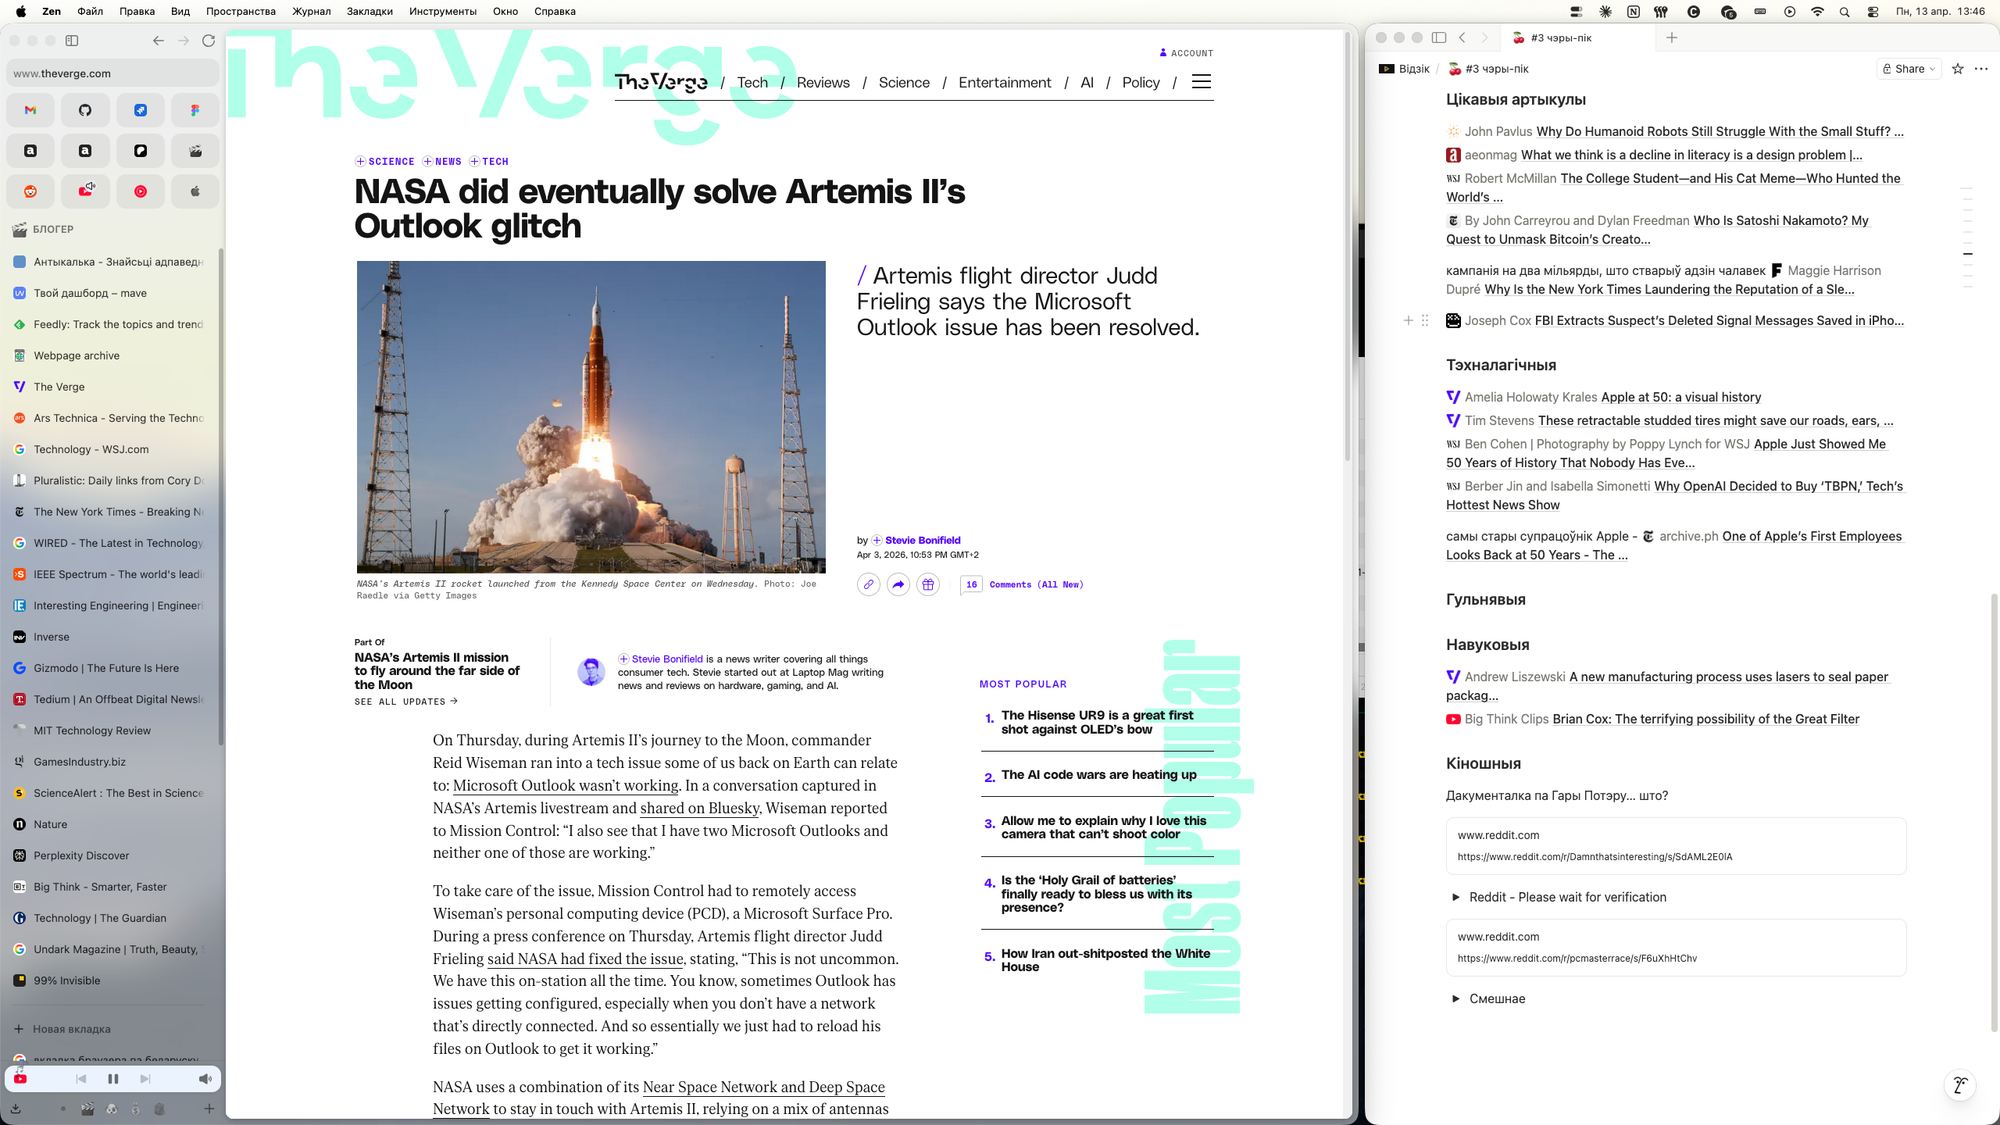Screen dimensions: 2000x1125
Task: Mute audio via the speaker icon
Action: 204,1079
